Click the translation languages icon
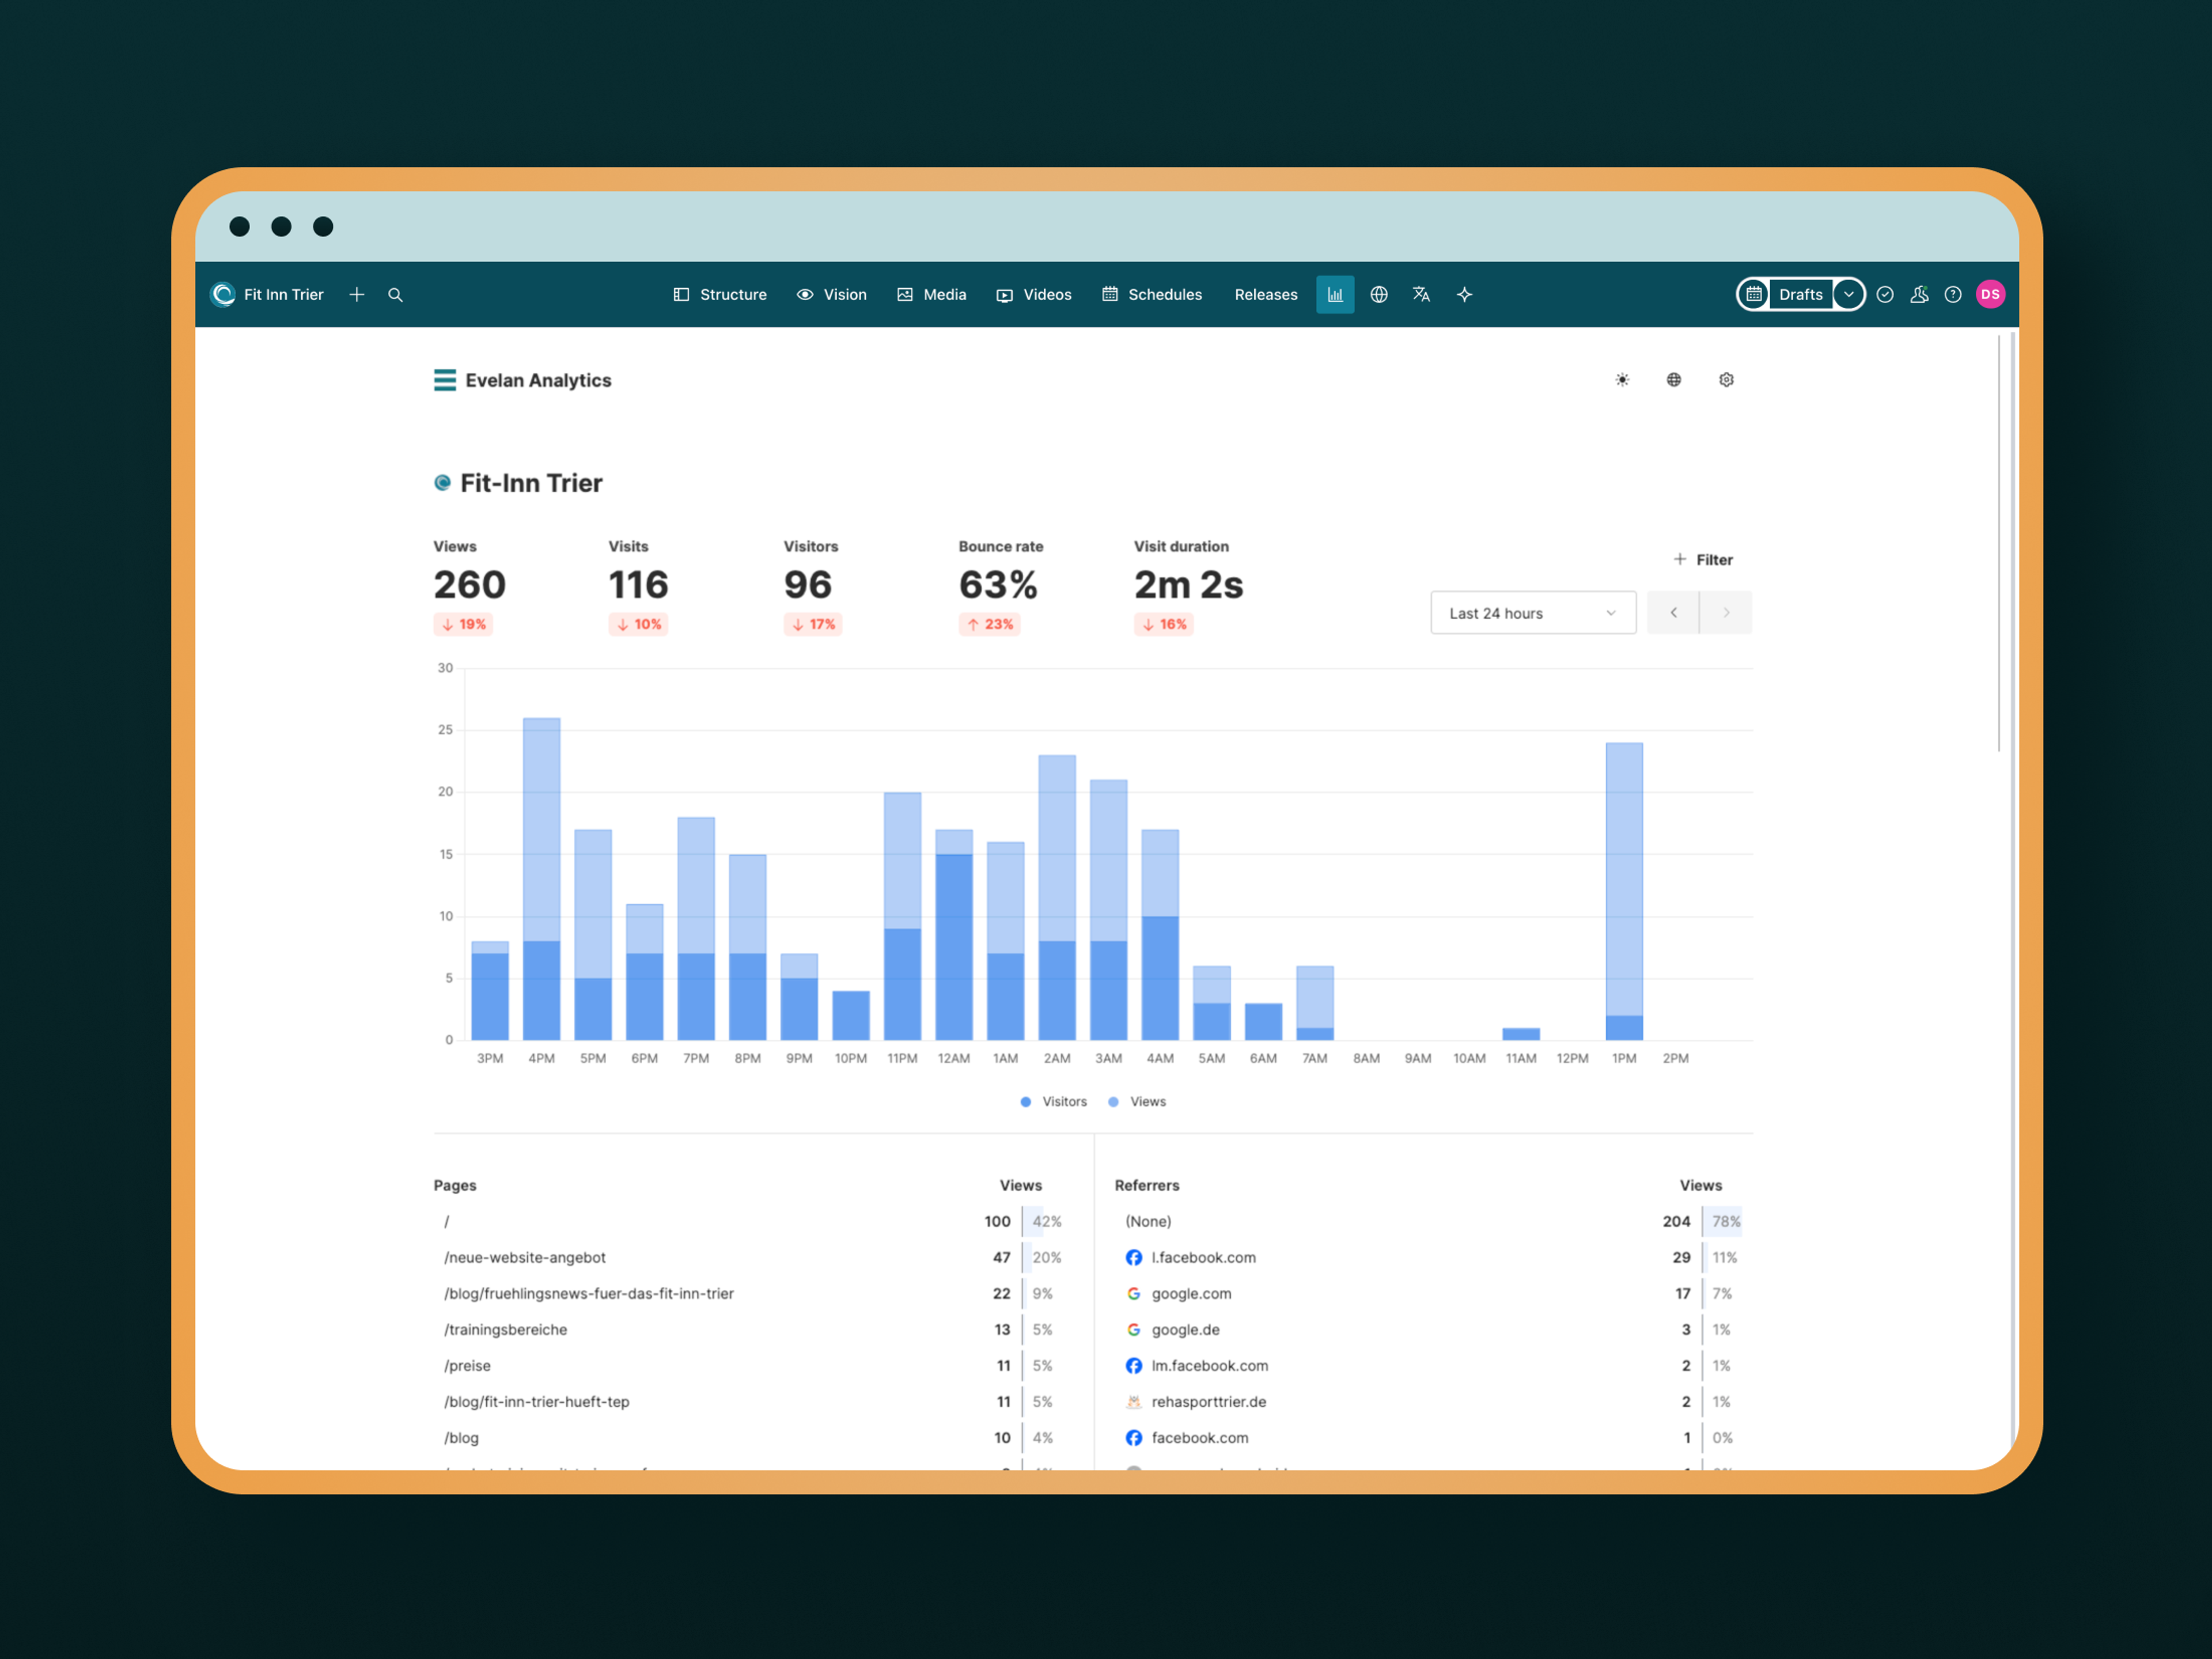 (1421, 294)
